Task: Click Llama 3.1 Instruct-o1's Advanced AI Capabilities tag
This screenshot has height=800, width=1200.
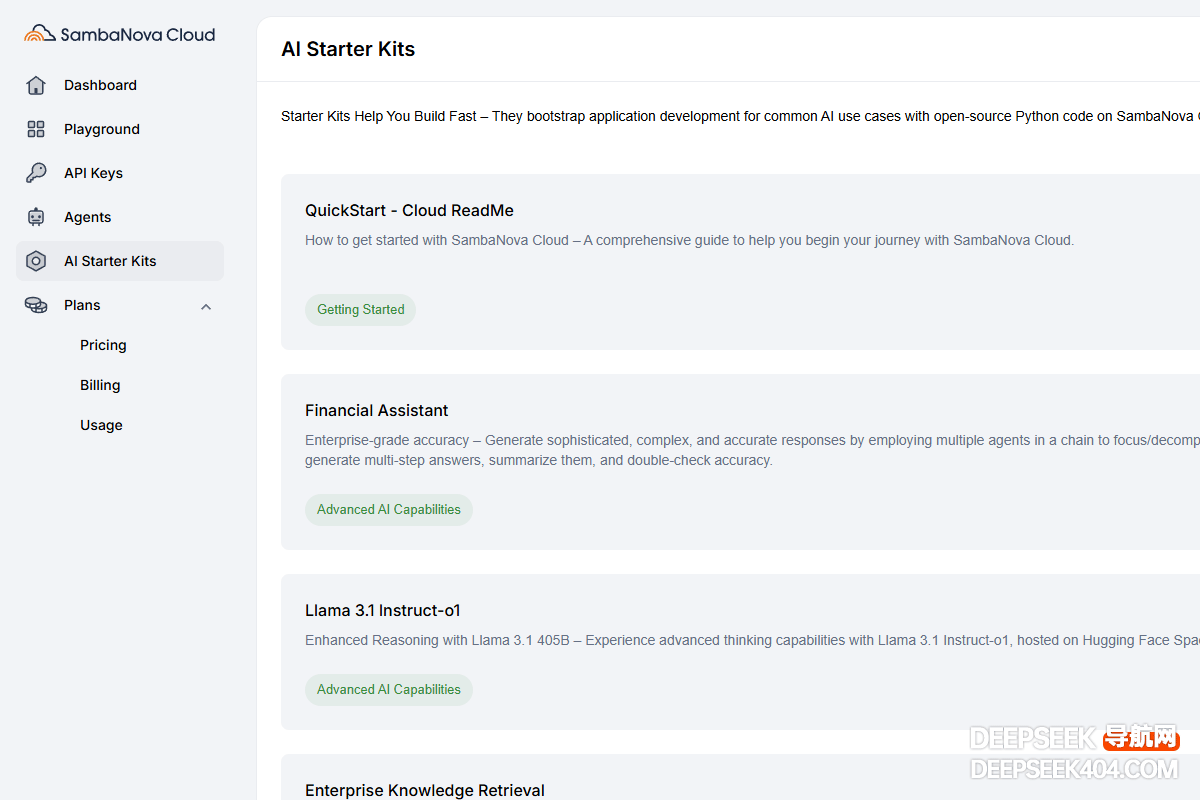Action: pyautogui.click(x=389, y=690)
